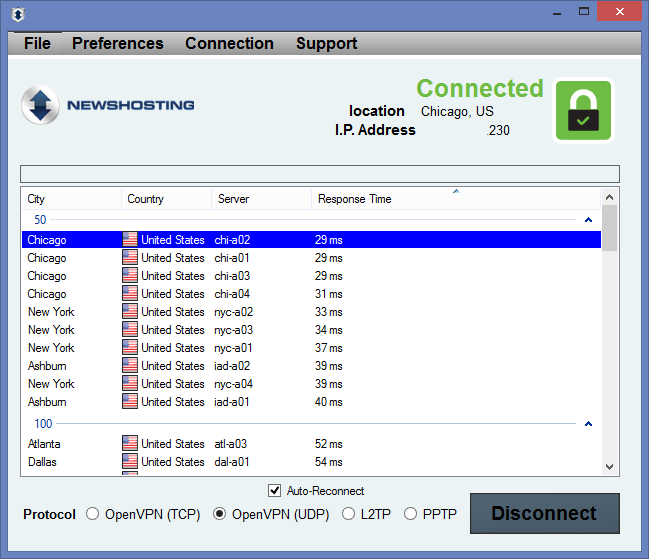Click the US flag in iad-a02 row
The width and height of the screenshot is (649, 559).
(x=130, y=365)
